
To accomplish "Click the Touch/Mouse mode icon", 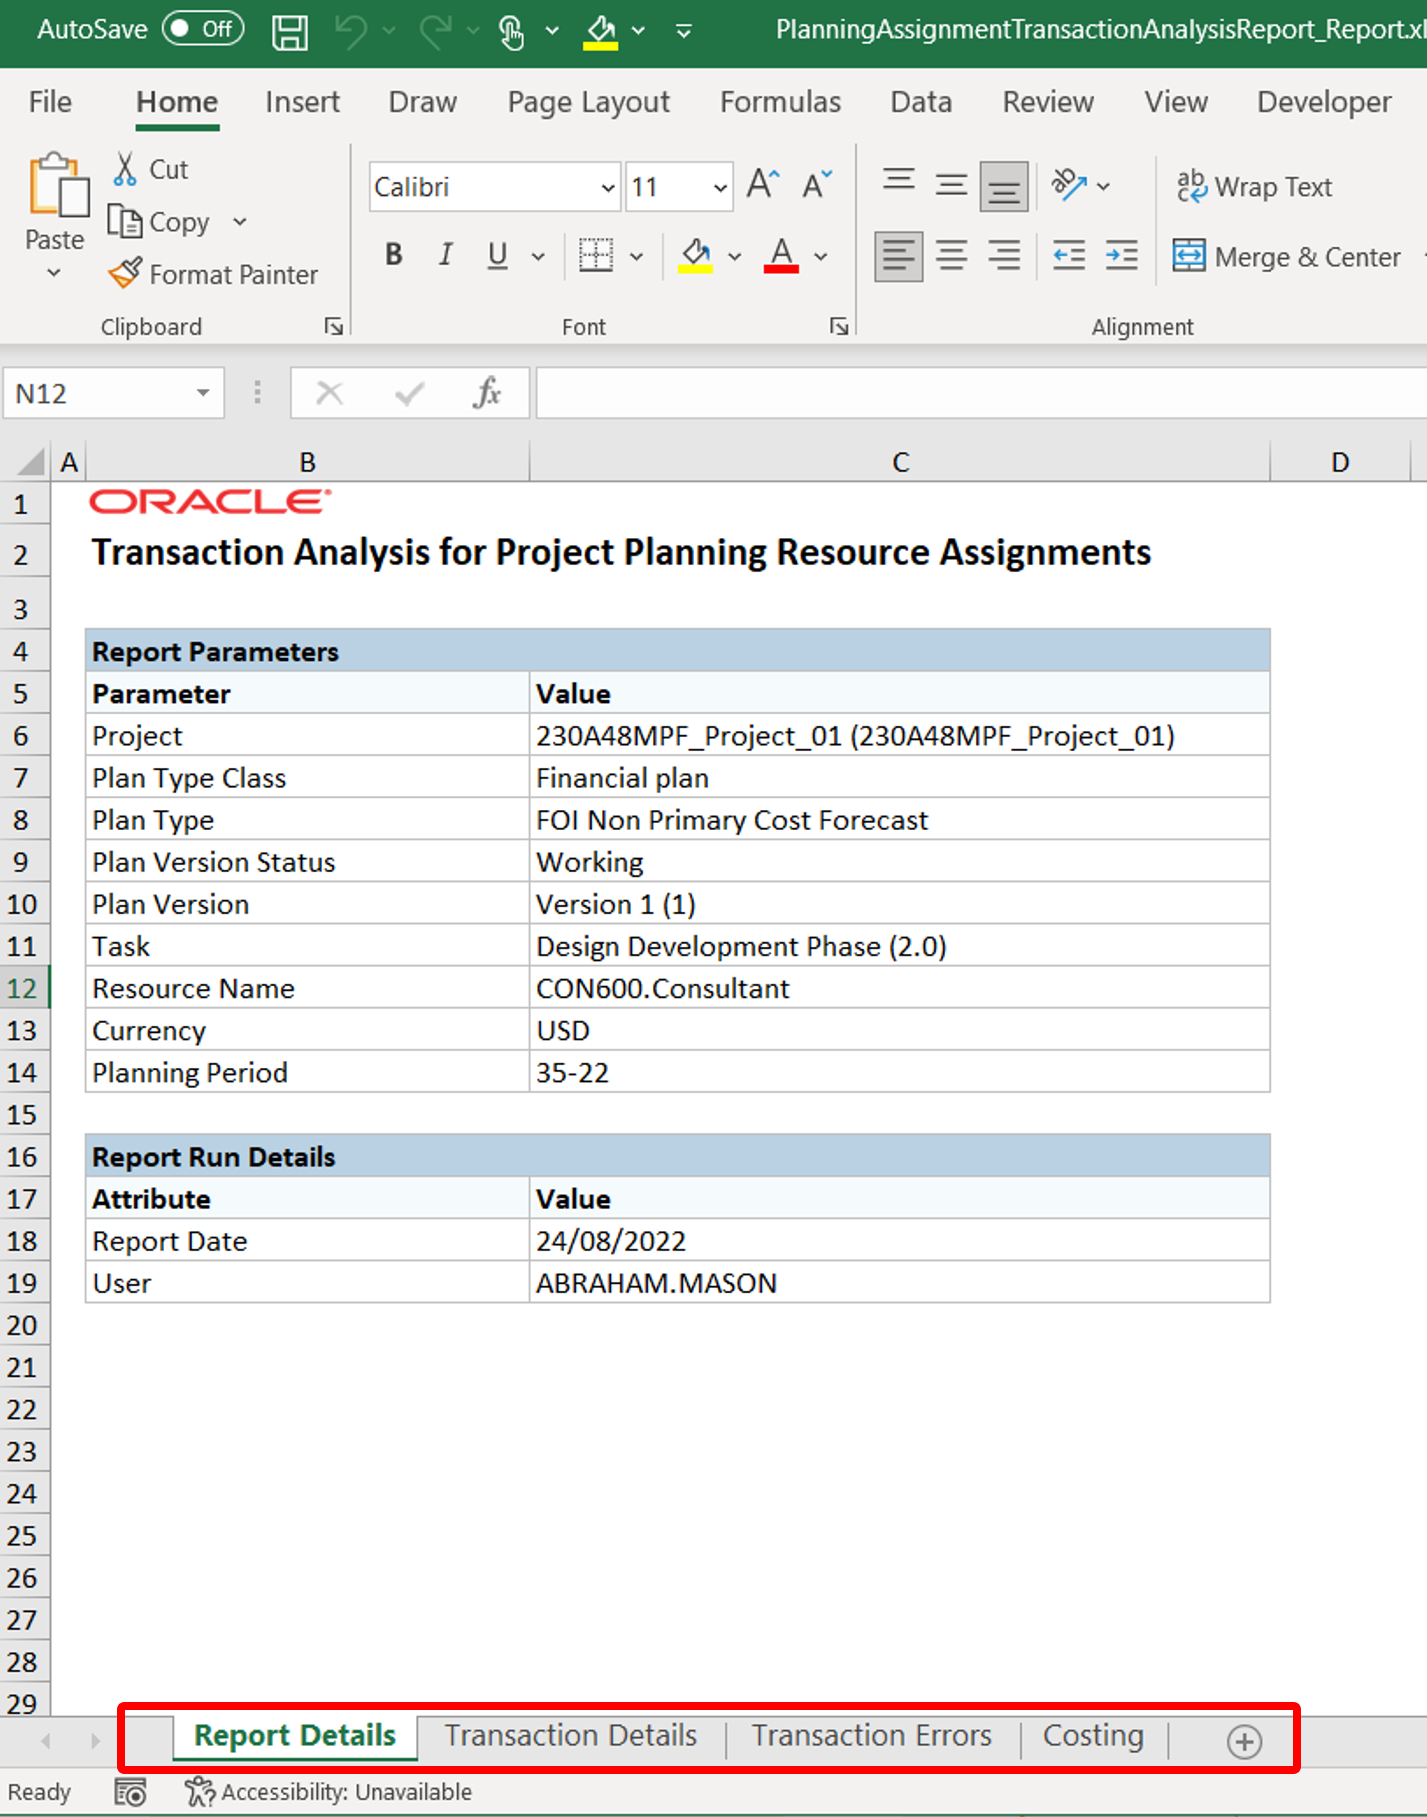I will point(511,31).
